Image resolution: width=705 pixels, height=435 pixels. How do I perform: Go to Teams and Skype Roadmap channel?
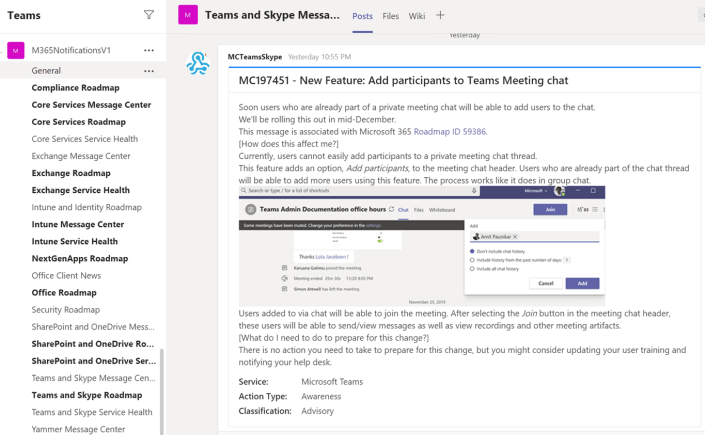(x=87, y=395)
